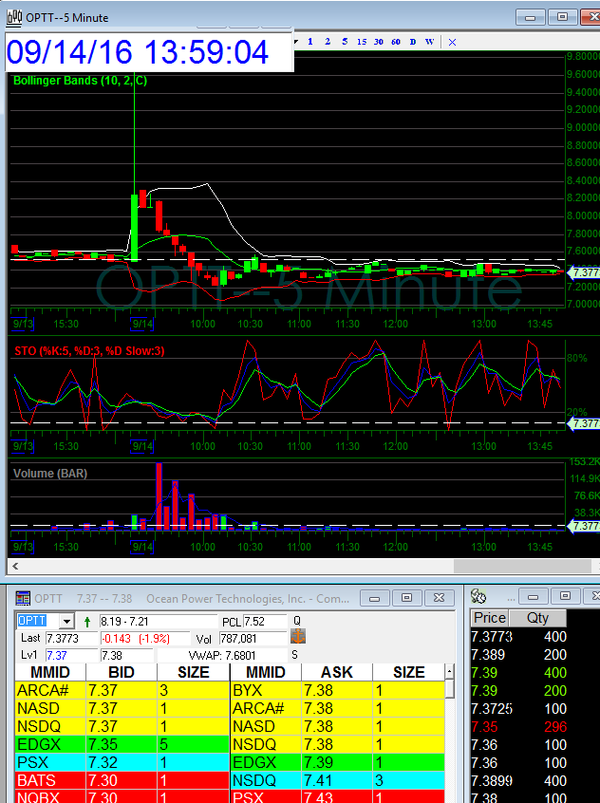Click the Bollinger Bands indicator label
Screen dimensions: 600x803
tap(80, 81)
